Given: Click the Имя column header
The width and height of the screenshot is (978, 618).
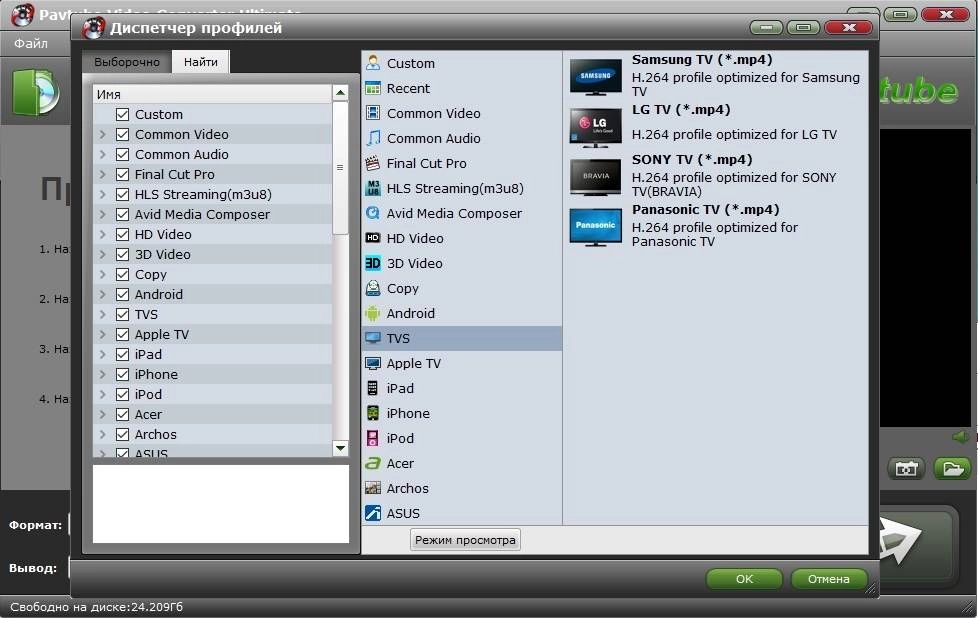Looking at the screenshot, I should click(x=212, y=94).
